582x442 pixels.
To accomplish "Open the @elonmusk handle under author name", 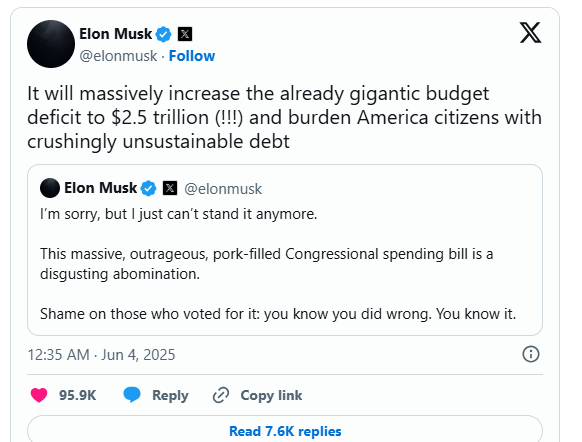I will click(118, 56).
